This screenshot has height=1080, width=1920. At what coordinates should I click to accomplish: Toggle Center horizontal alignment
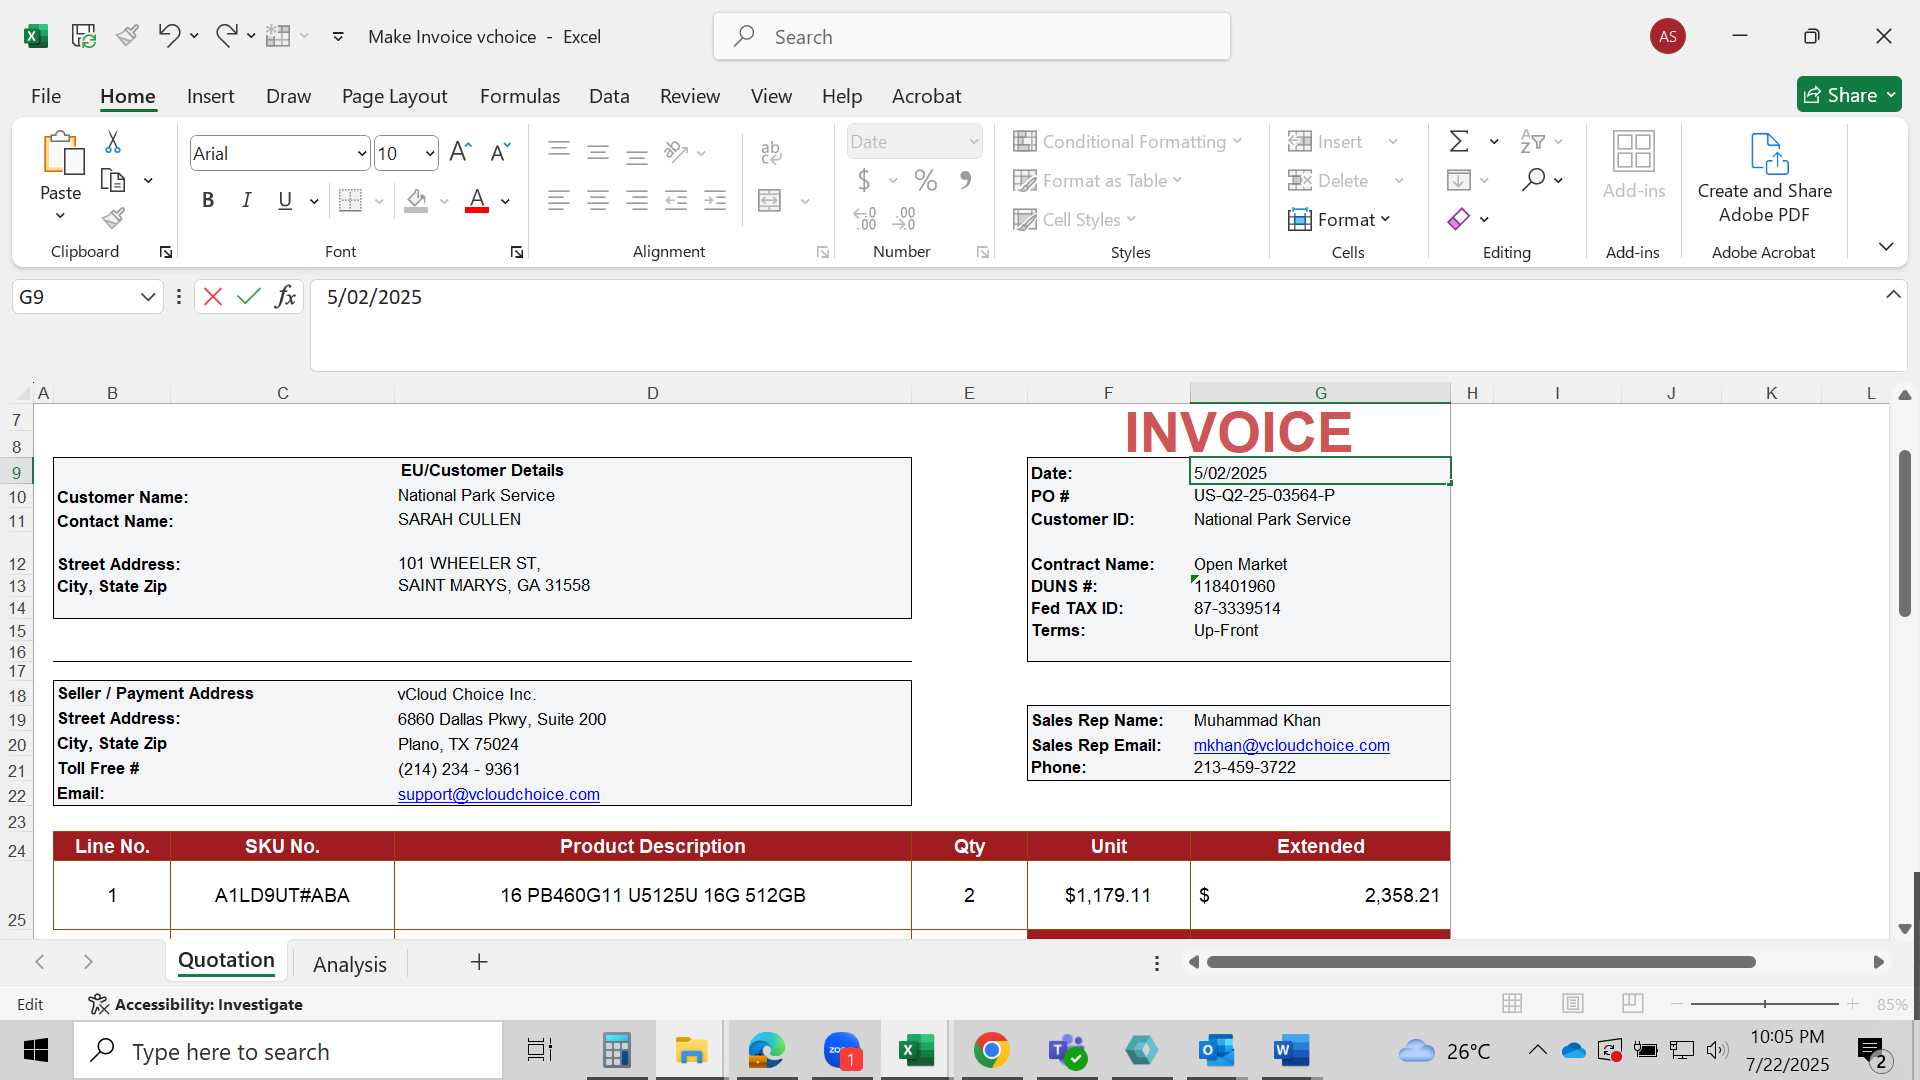click(x=598, y=201)
